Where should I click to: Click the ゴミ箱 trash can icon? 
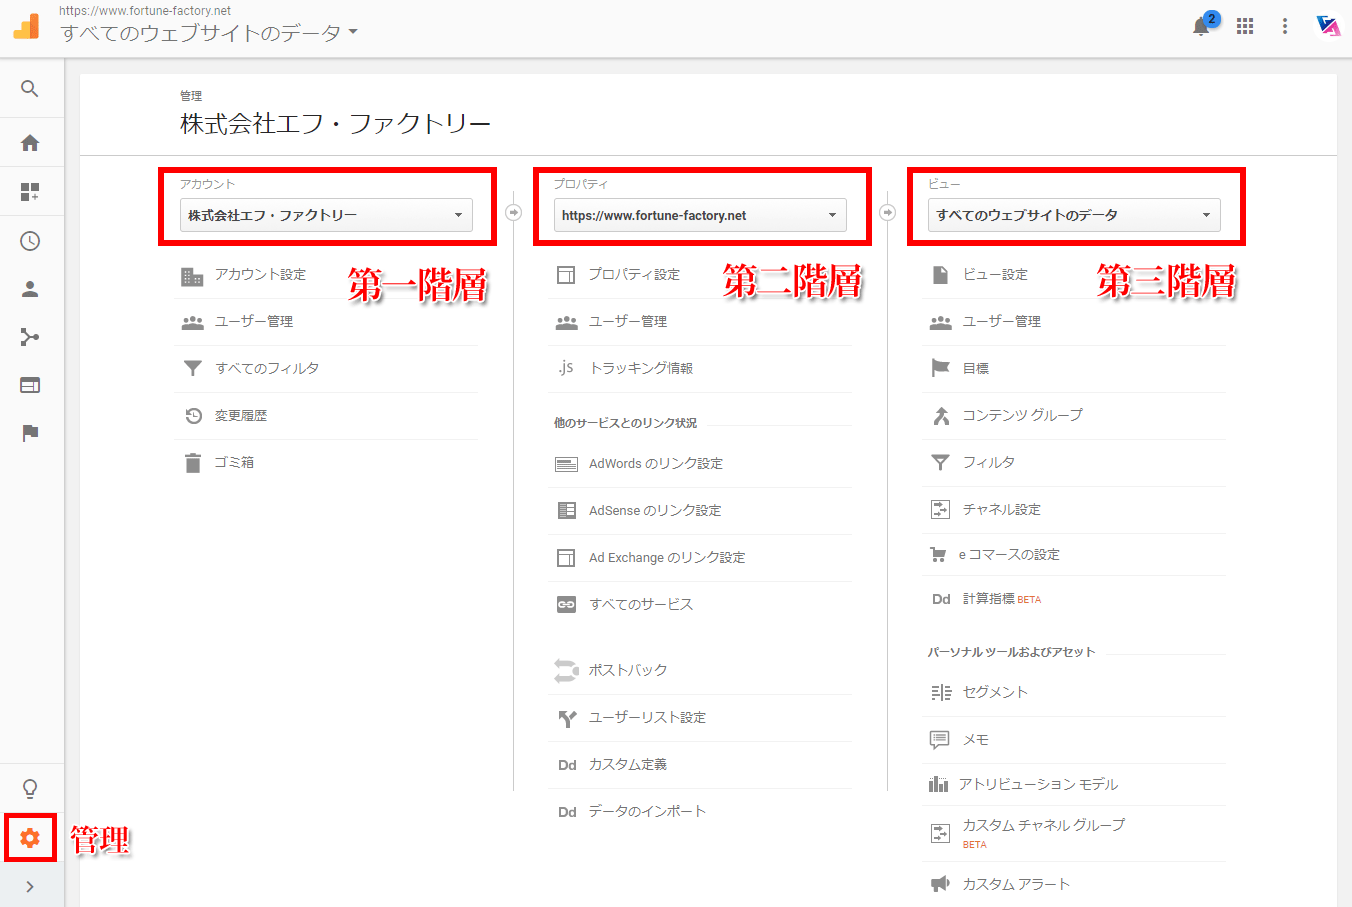click(x=193, y=463)
